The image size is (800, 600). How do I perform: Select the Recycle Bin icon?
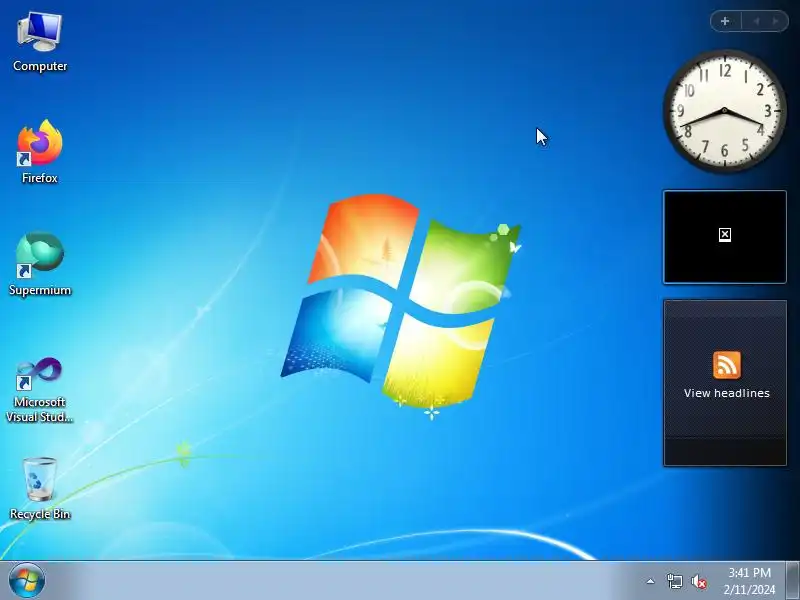pos(40,488)
